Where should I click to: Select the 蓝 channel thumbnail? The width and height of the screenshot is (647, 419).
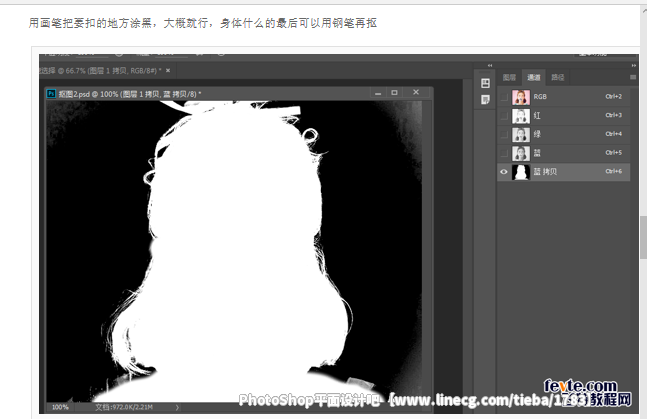pos(520,153)
